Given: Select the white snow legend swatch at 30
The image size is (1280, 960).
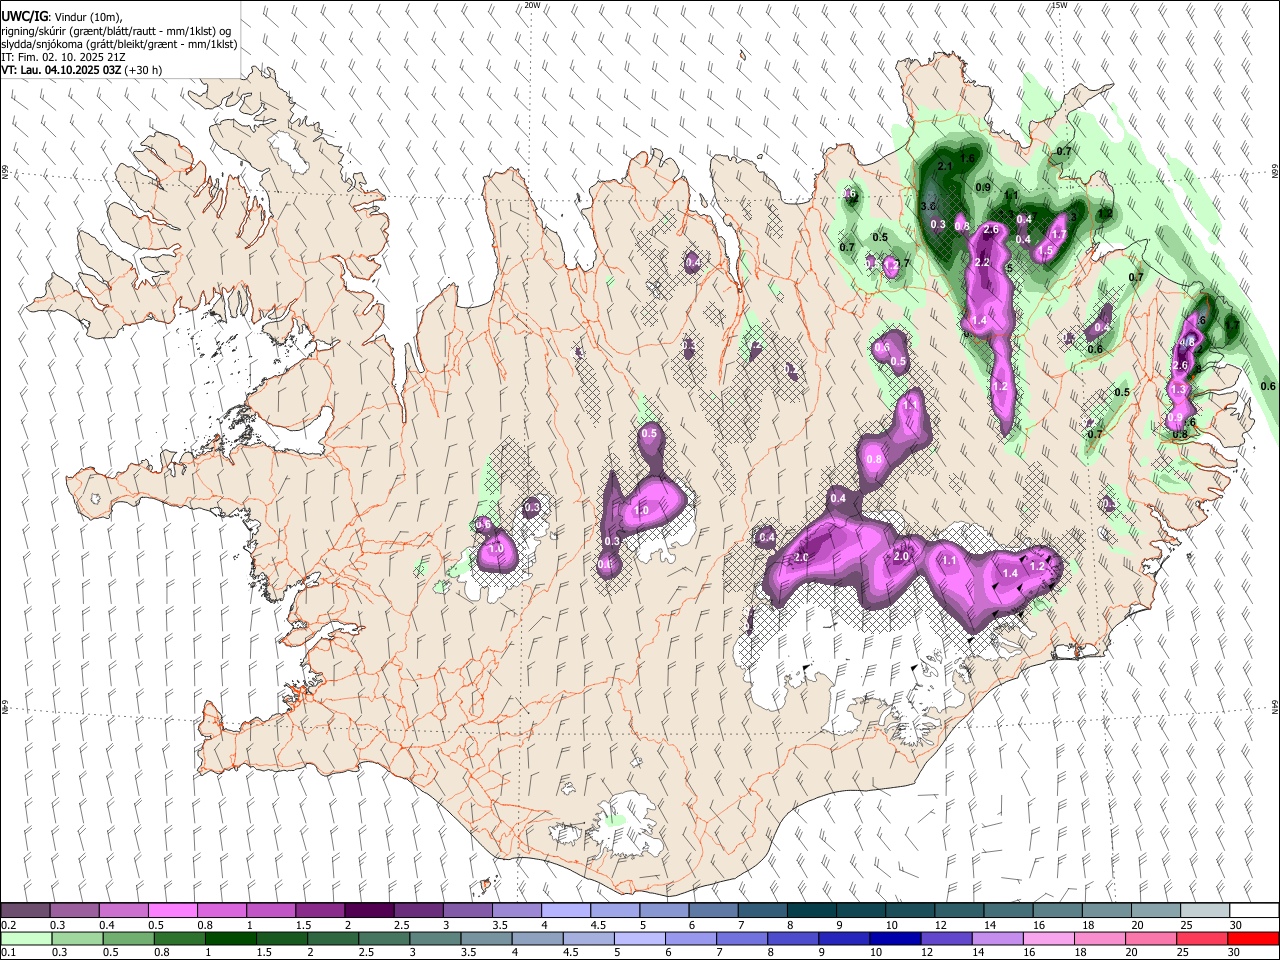Looking at the screenshot, I should click(x=1253, y=911).
